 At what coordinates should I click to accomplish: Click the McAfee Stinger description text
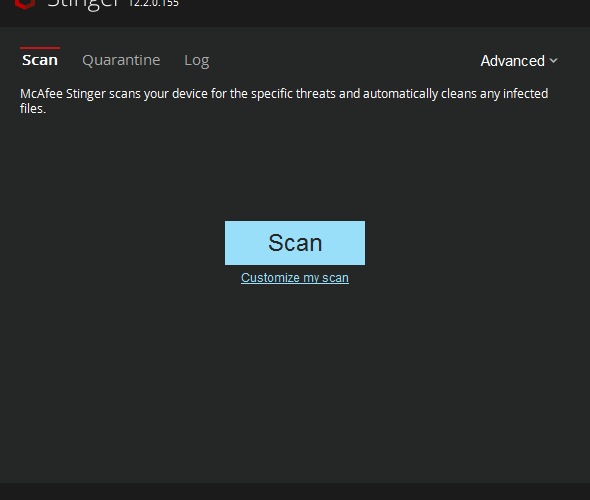coord(284,101)
